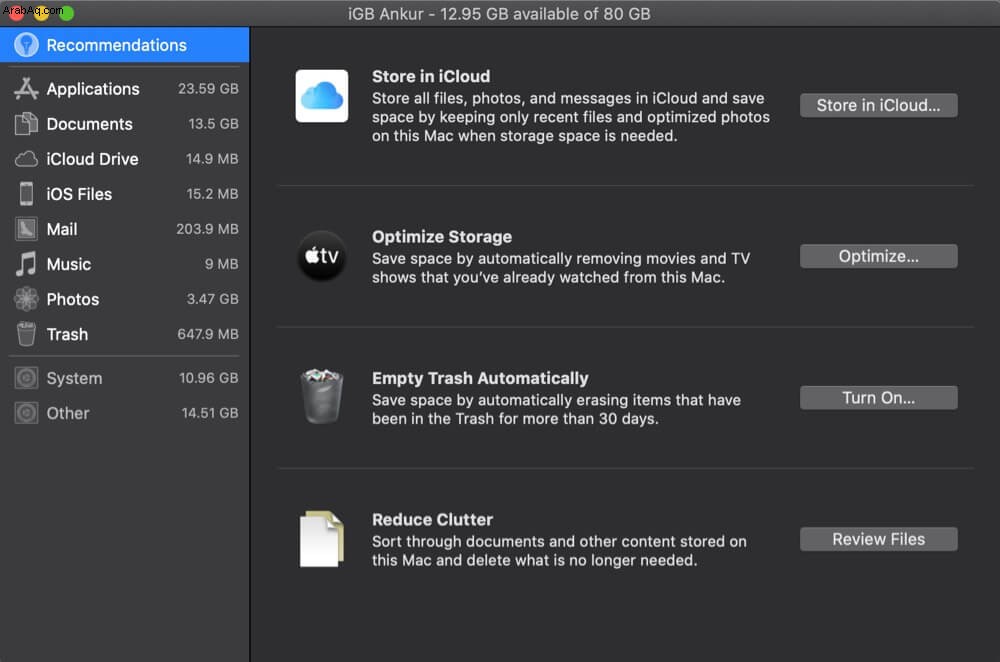Viewport: 1000px width, 662px height.
Task: Click the green zoom window button
Action: [x=66, y=13]
